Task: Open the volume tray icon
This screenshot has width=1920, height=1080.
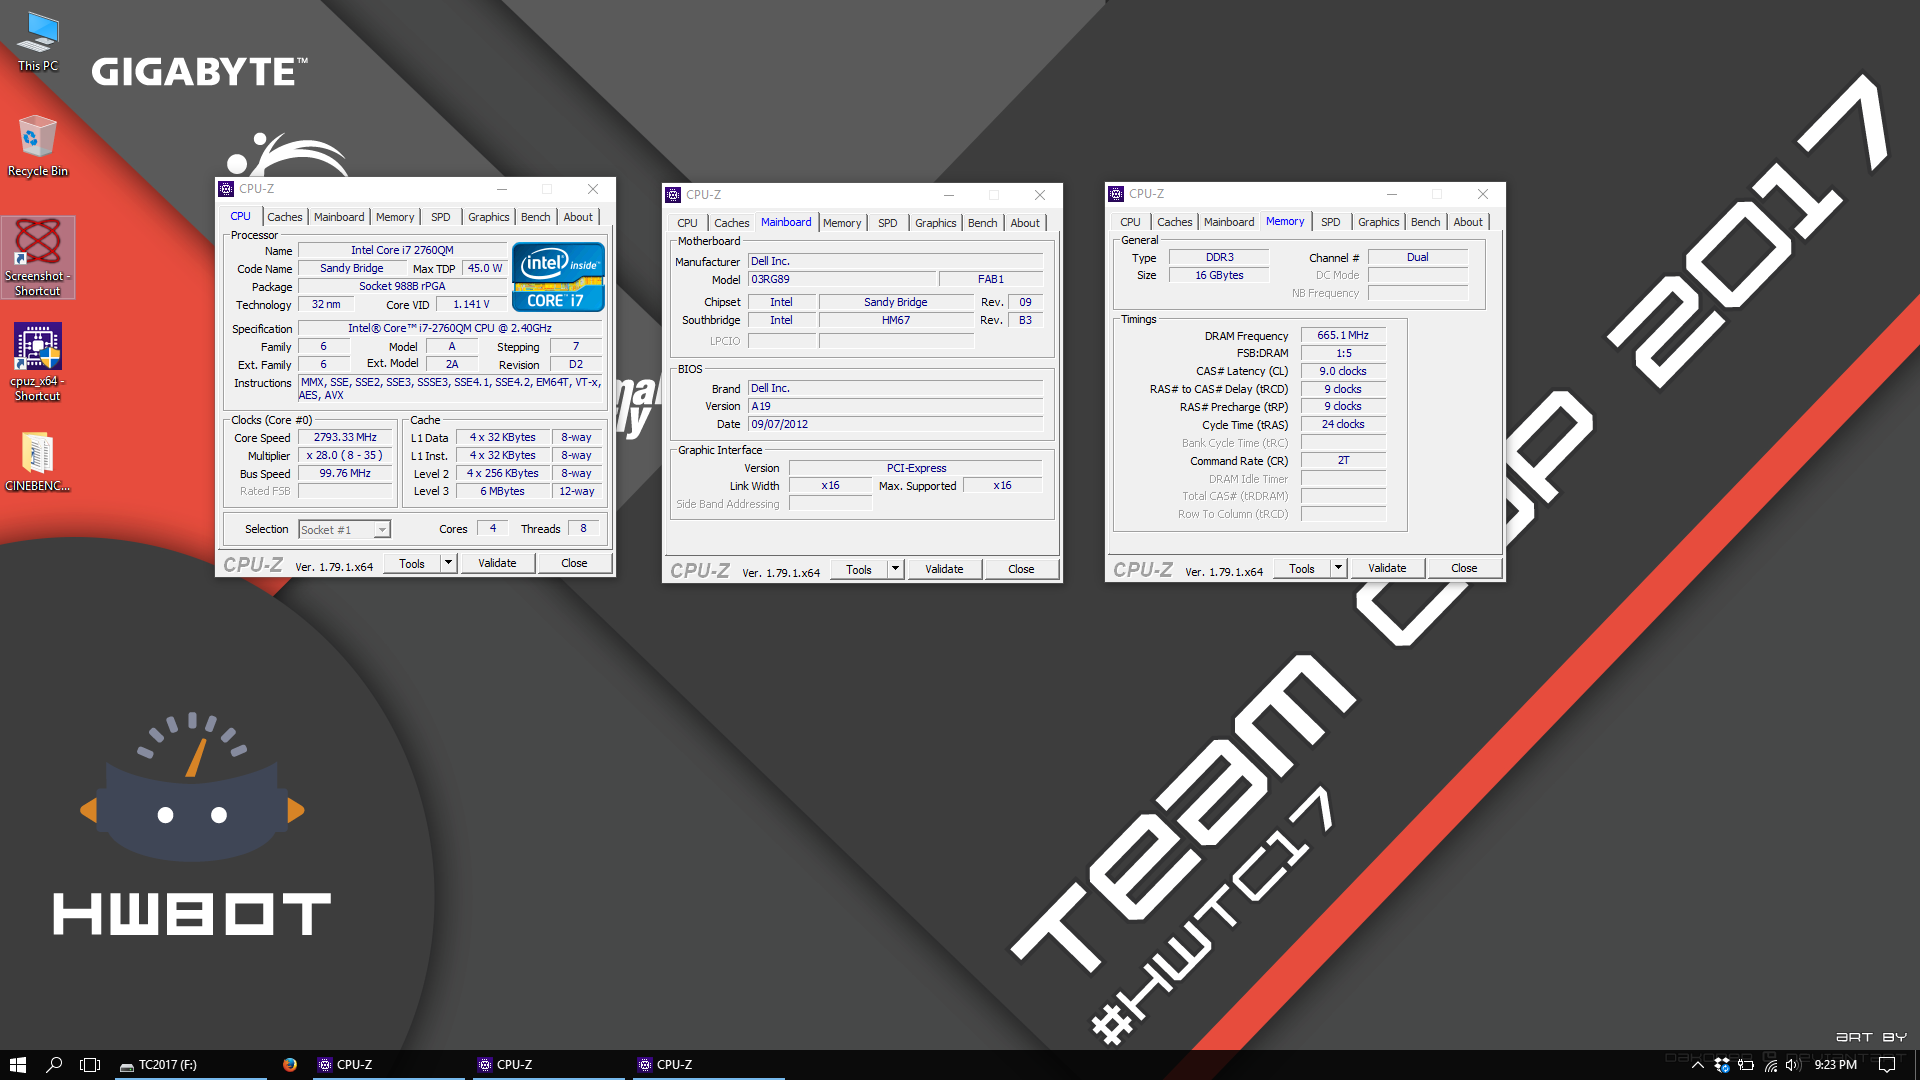Action: pos(1793,1065)
